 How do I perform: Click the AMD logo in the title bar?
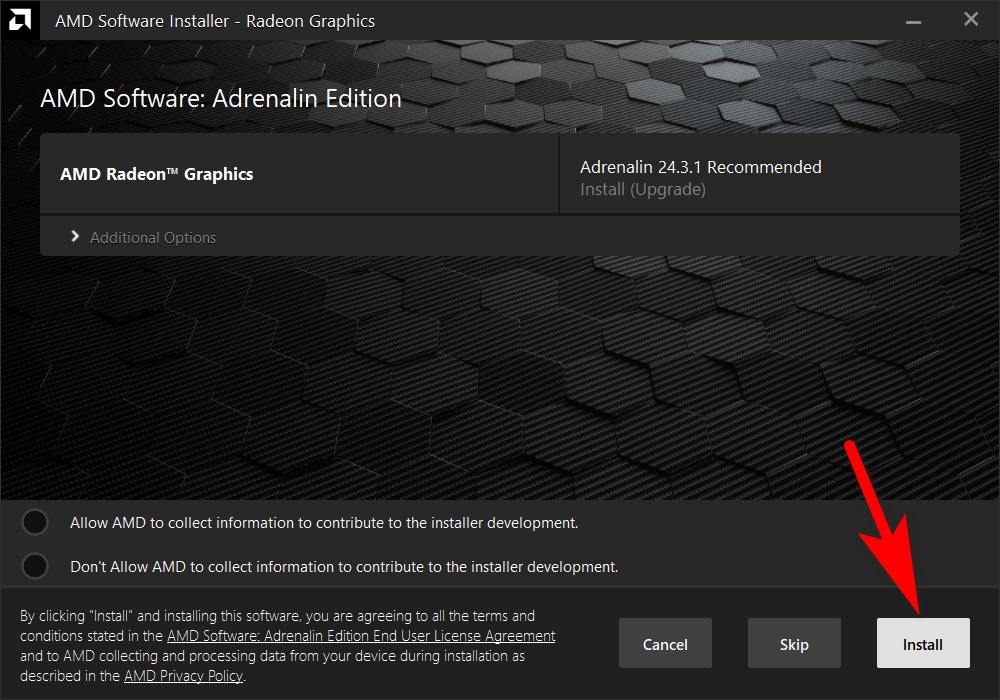click(20, 20)
